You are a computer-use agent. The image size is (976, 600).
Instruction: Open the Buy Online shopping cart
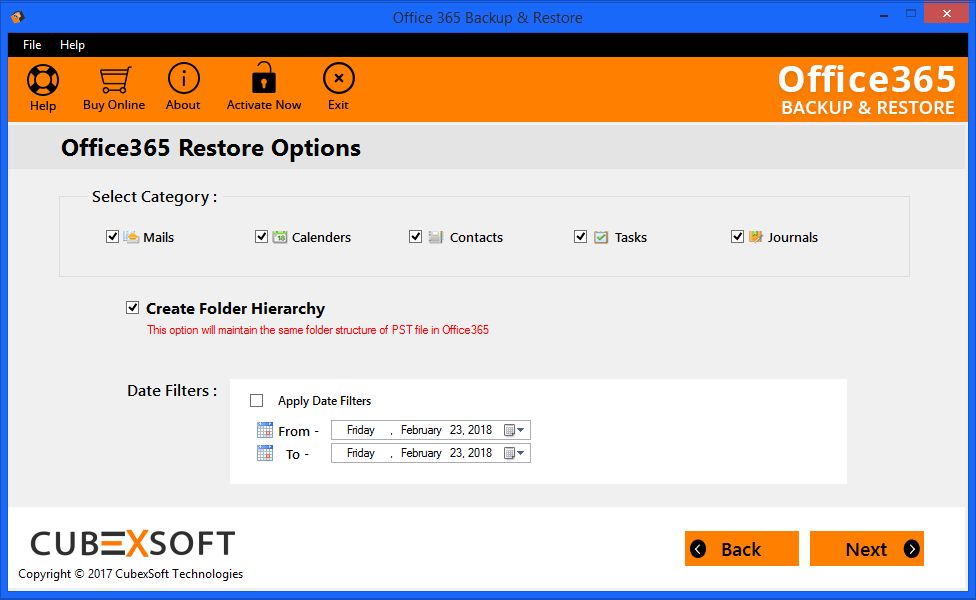[114, 80]
